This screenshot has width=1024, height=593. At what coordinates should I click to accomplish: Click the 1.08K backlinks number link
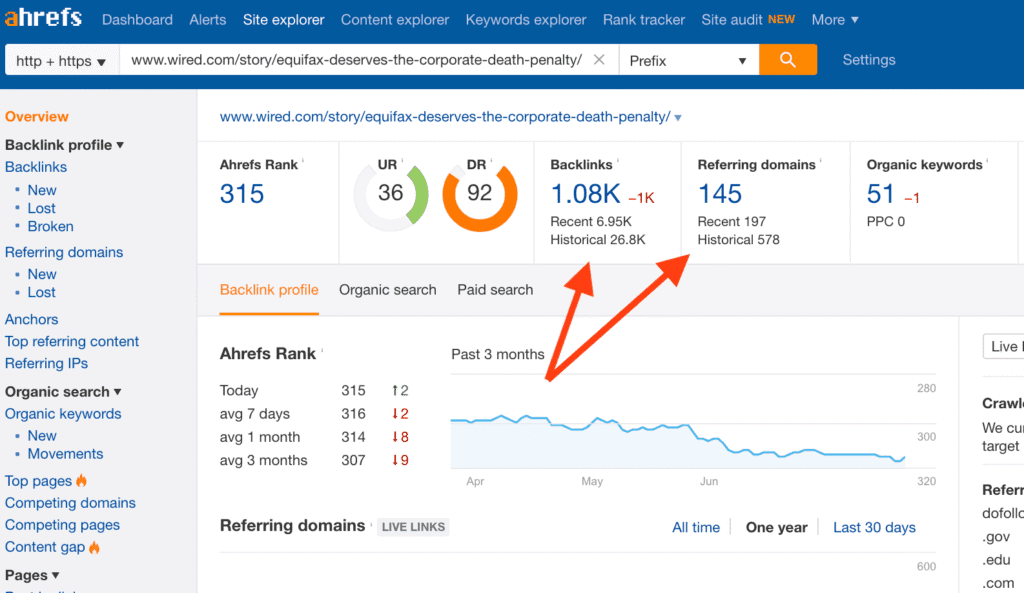(585, 194)
